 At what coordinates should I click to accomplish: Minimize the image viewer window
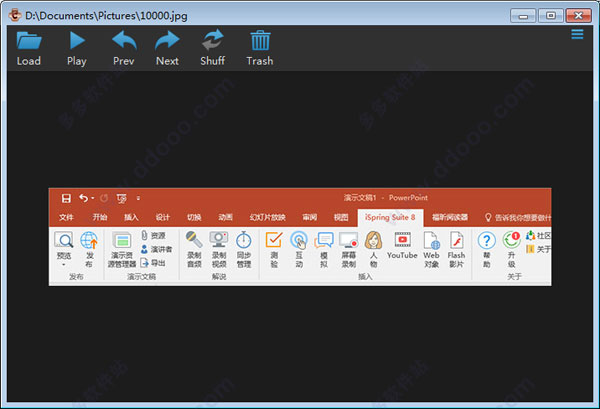click(523, 16)
